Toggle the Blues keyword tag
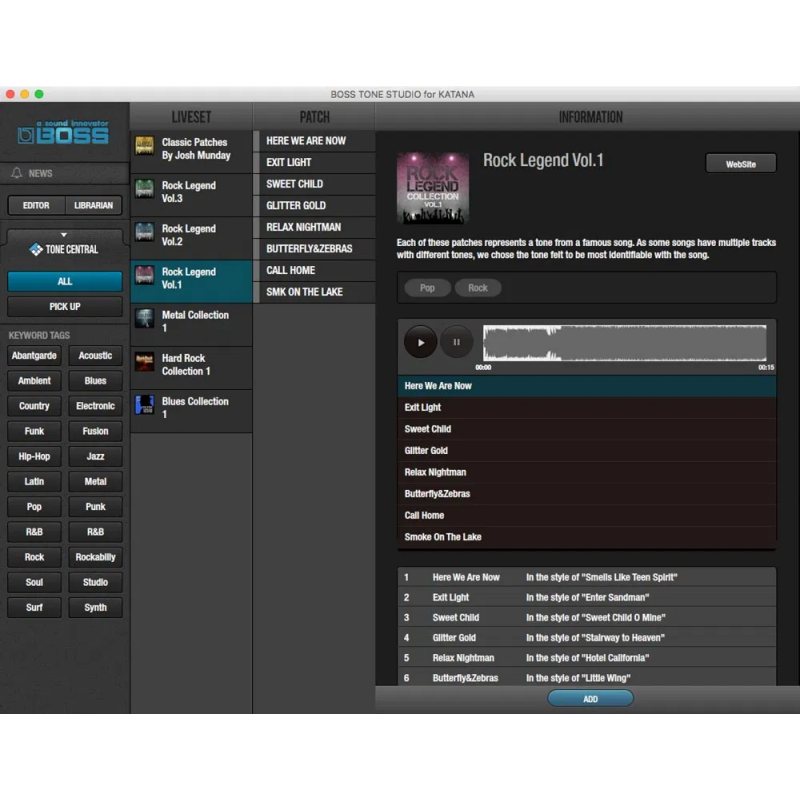Viewport: 800px width, 800px height. click(x=95, y=381)
